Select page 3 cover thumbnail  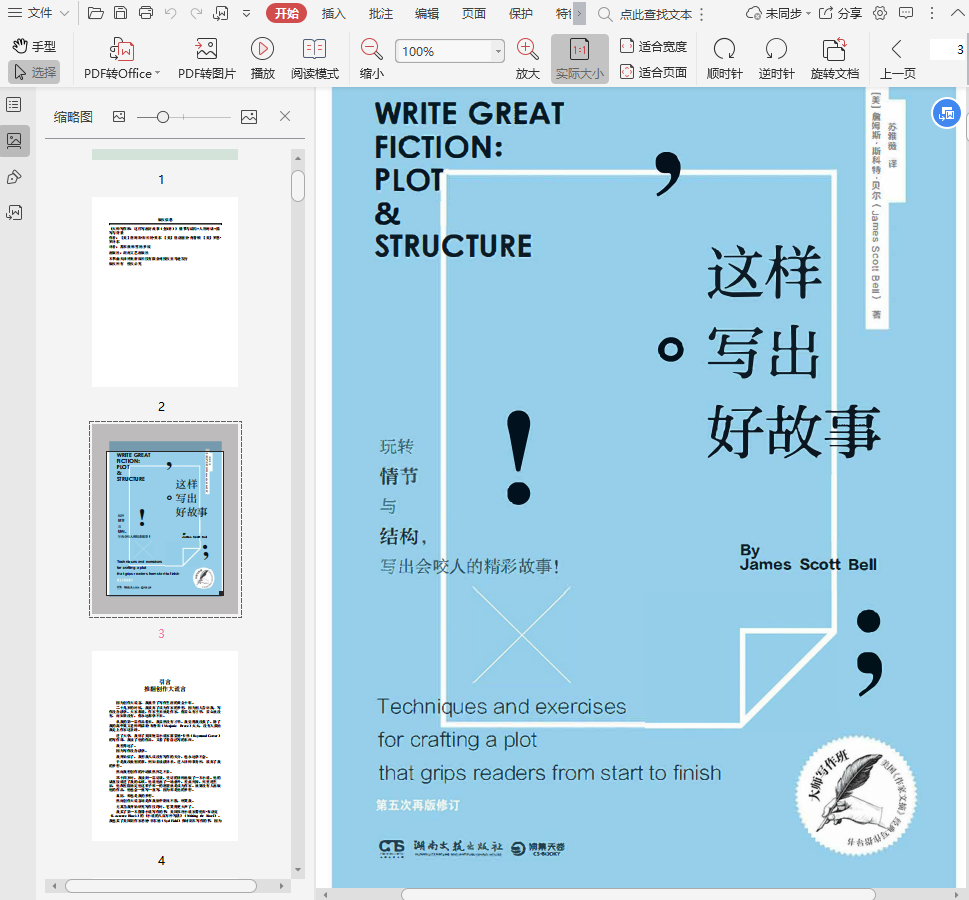165,519
